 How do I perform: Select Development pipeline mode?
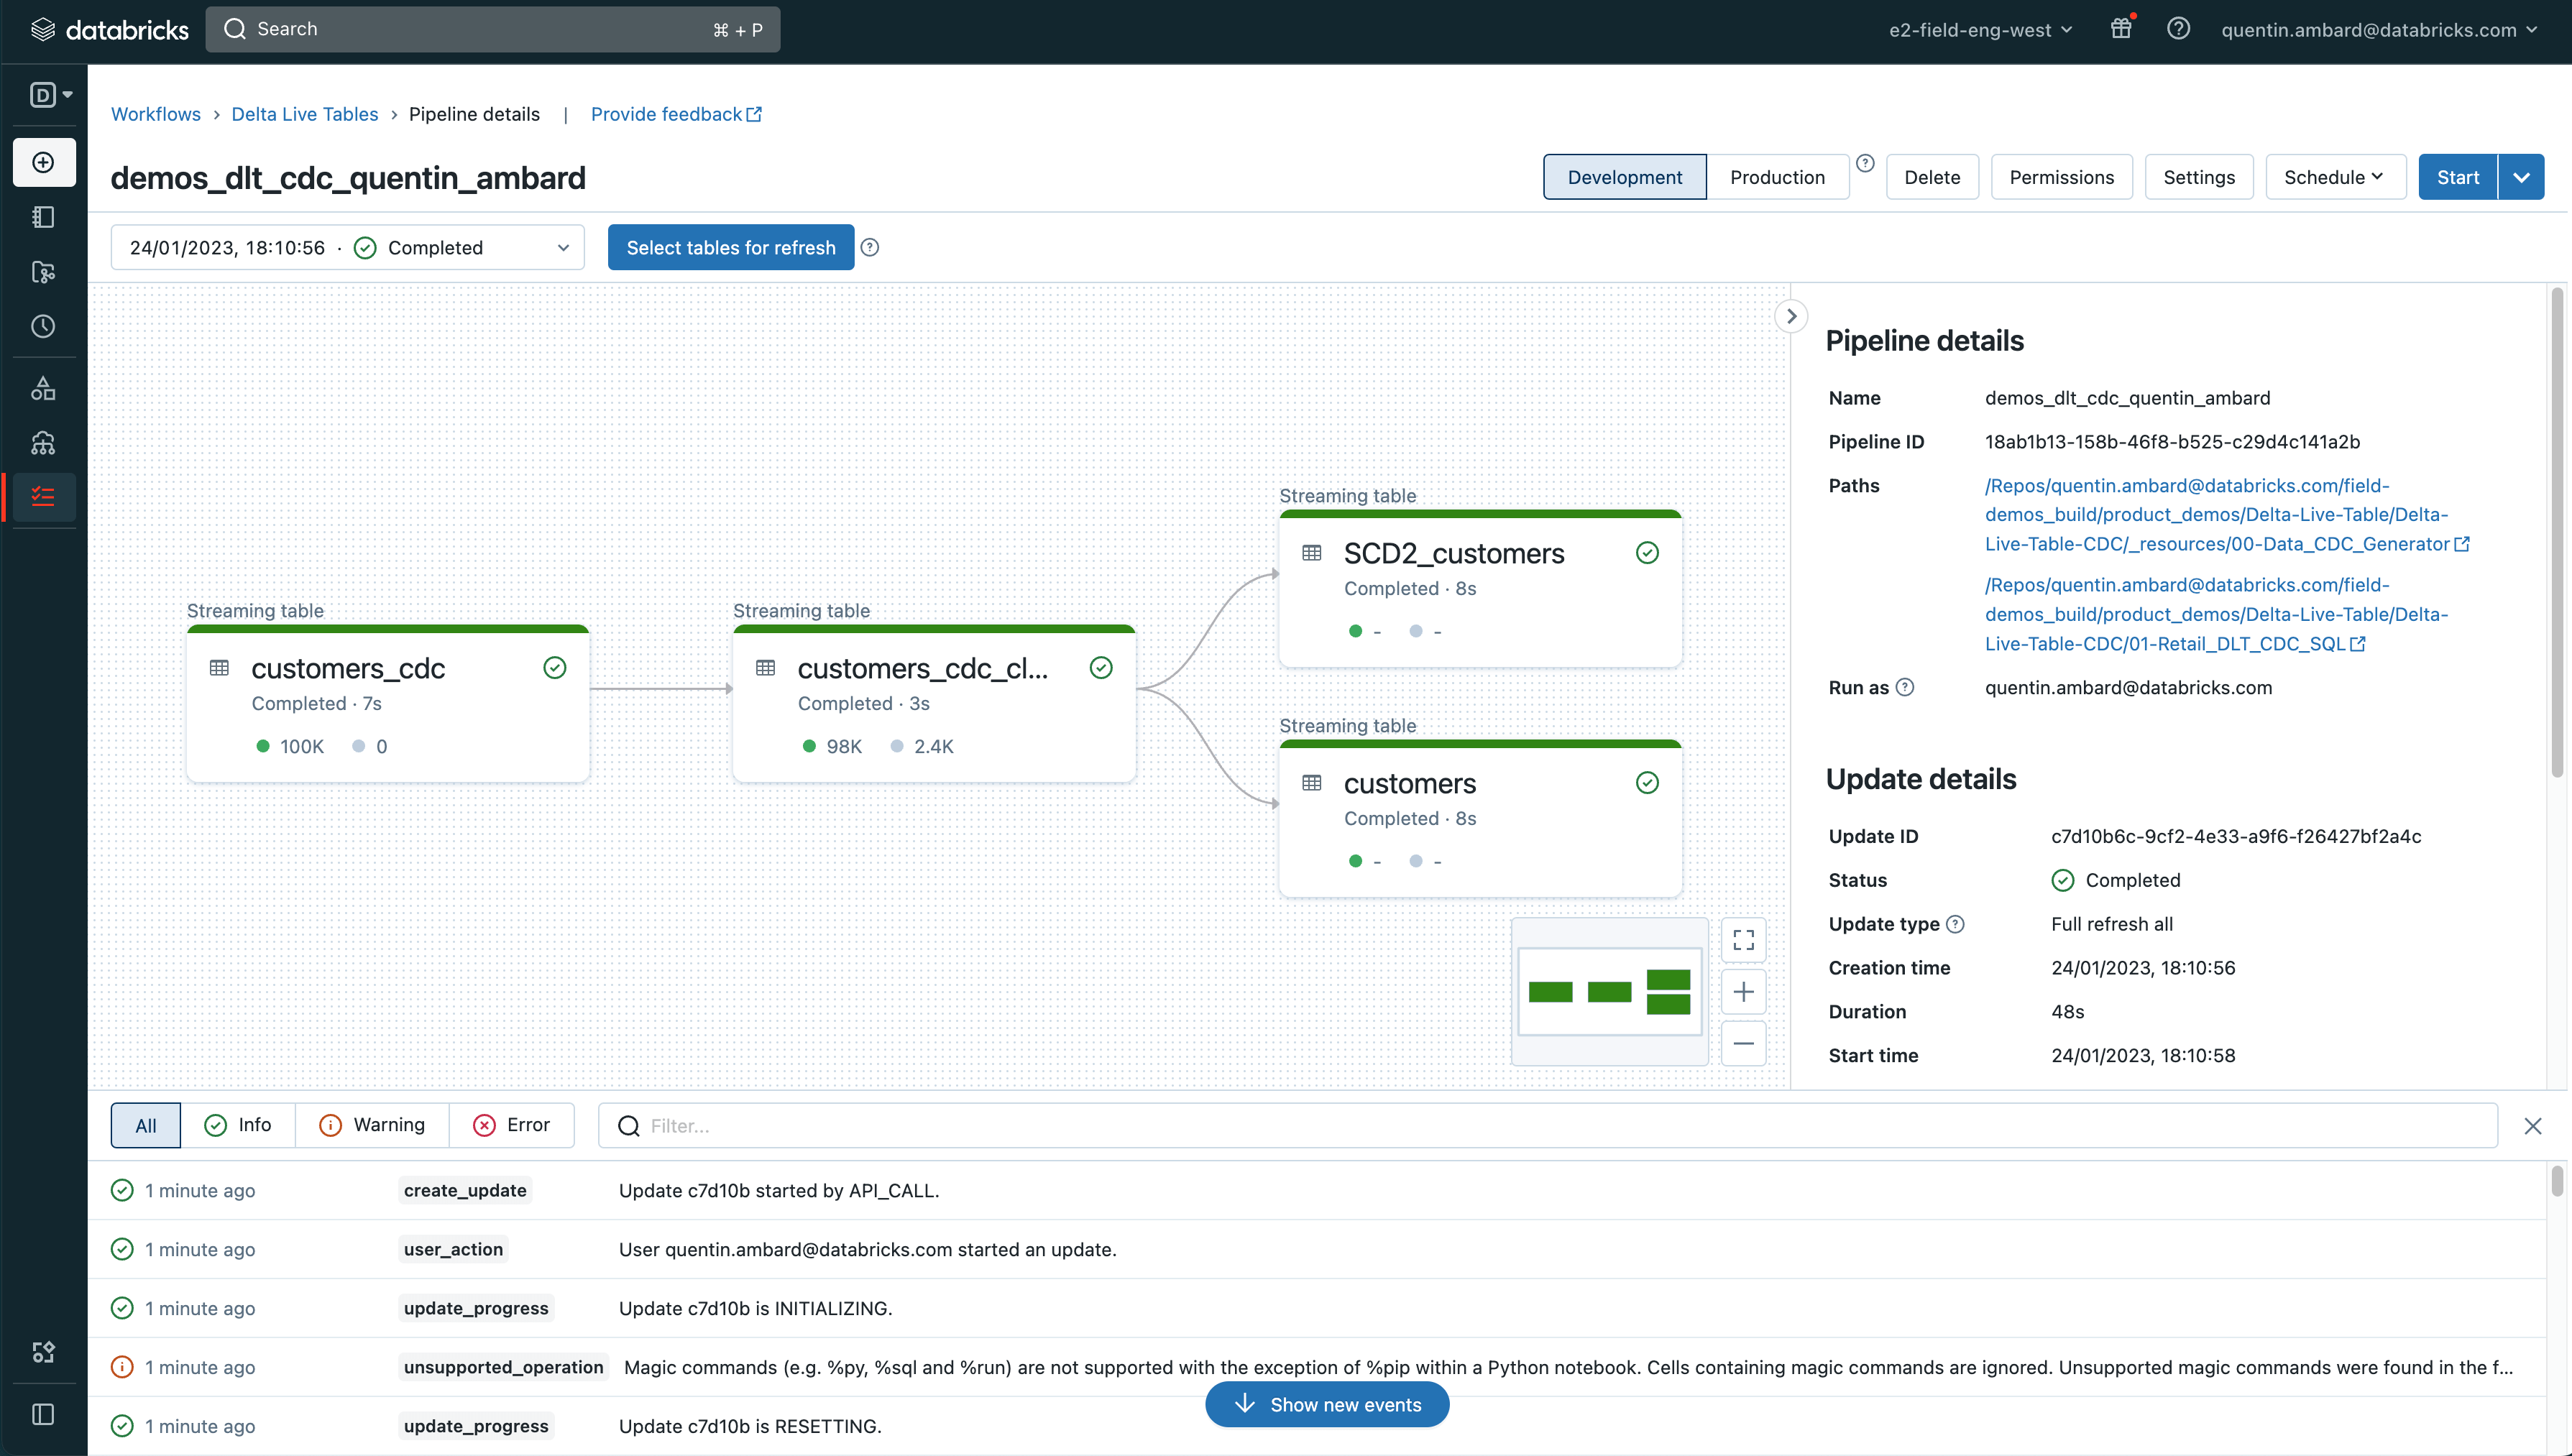1624,177
